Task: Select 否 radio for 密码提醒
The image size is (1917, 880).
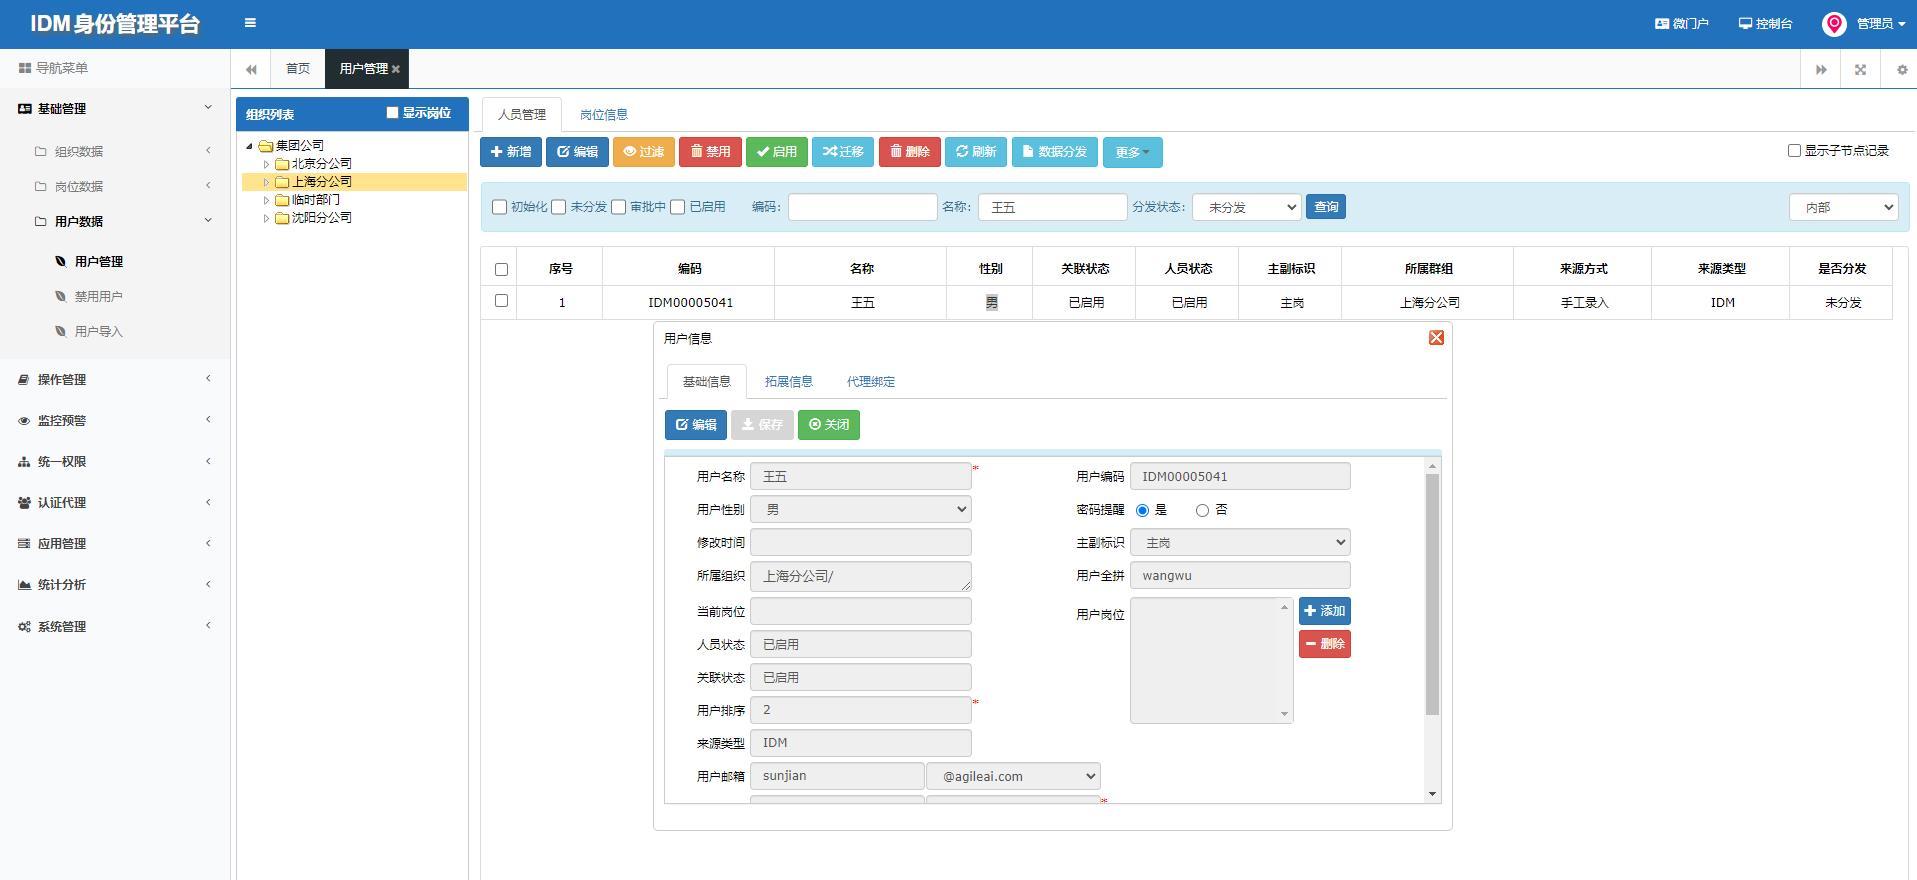Action: click(x=1202, y=511)
